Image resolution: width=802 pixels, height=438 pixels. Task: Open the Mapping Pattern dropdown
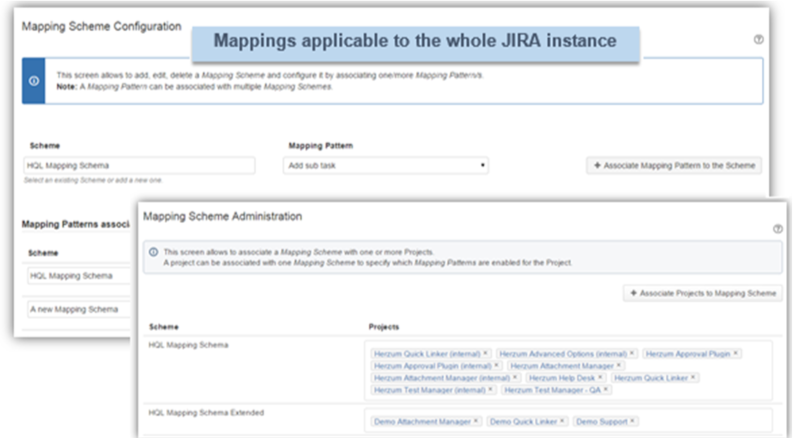point(387,165)
